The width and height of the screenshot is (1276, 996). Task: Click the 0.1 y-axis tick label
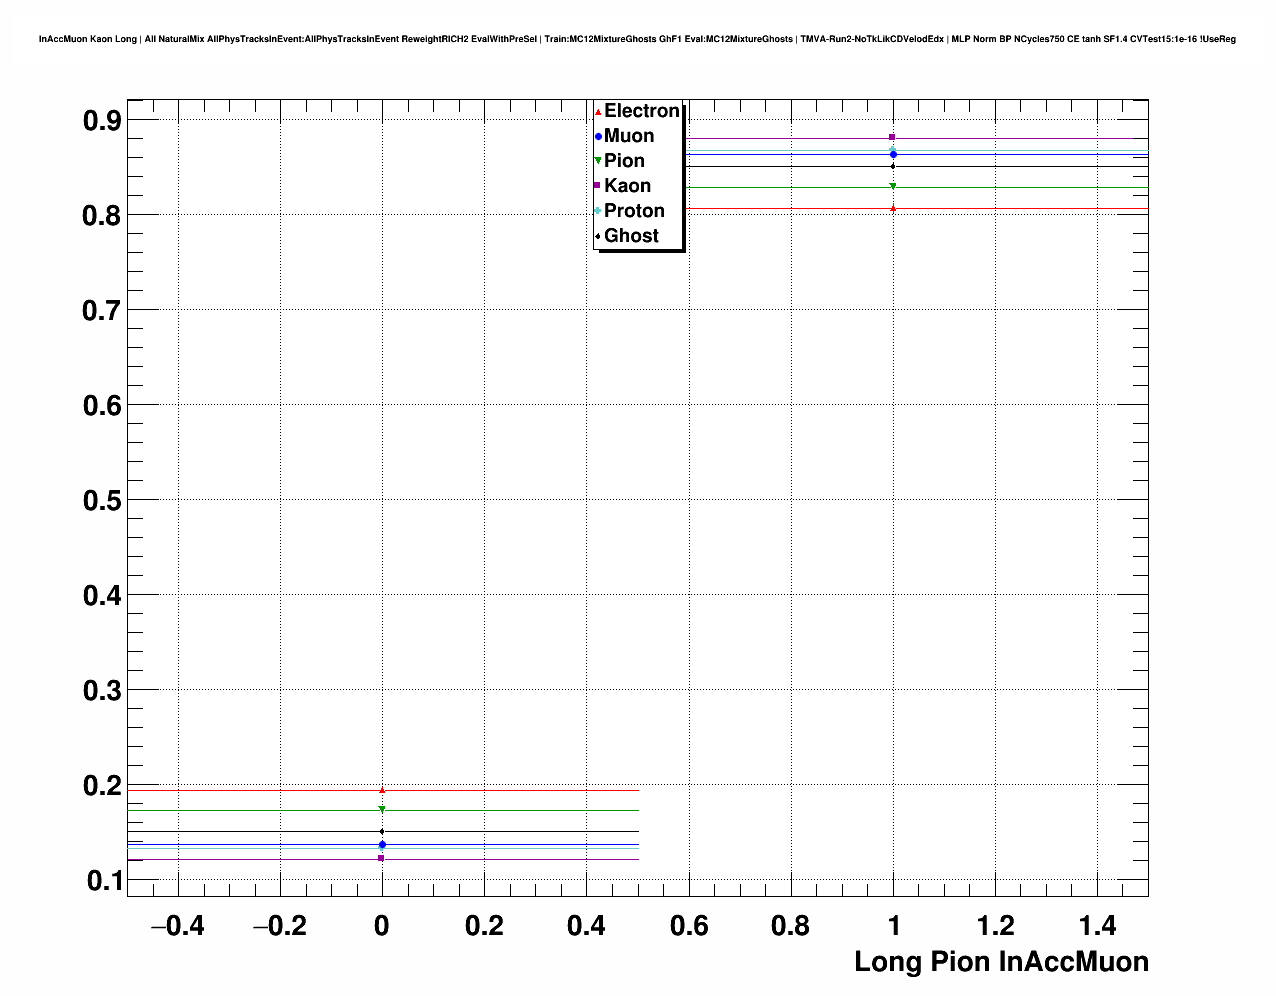click(104, 881)
